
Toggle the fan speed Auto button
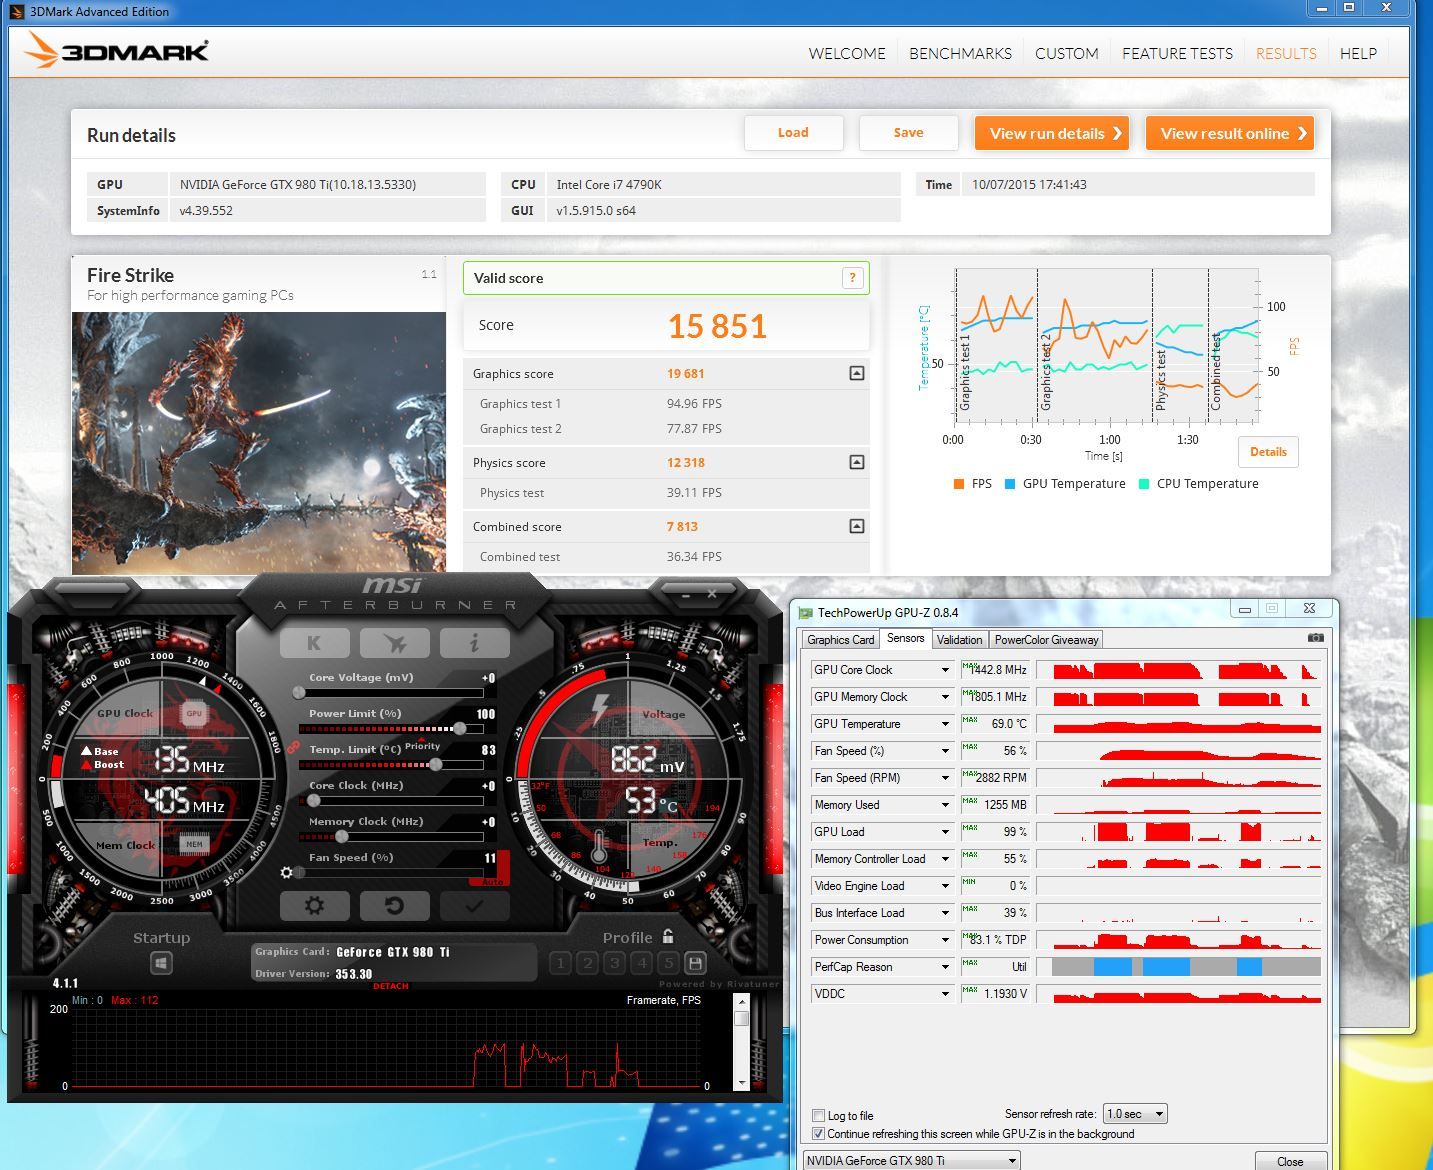click(493, 882)
